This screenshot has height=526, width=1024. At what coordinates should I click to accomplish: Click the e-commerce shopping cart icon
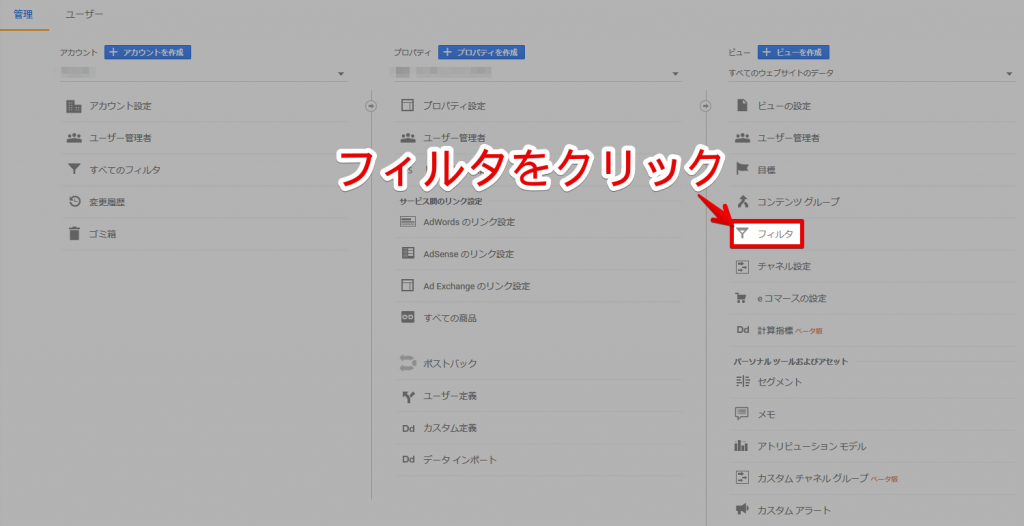742,298
